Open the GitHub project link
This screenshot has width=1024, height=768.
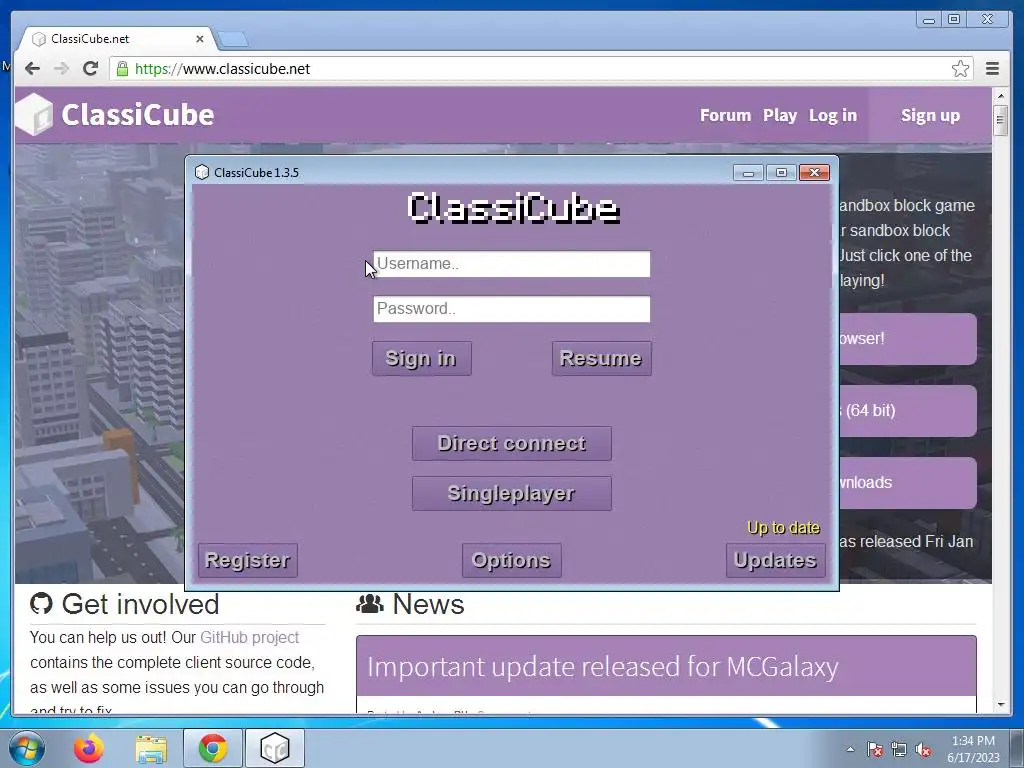pyautogui.click(x=249, y=637)
